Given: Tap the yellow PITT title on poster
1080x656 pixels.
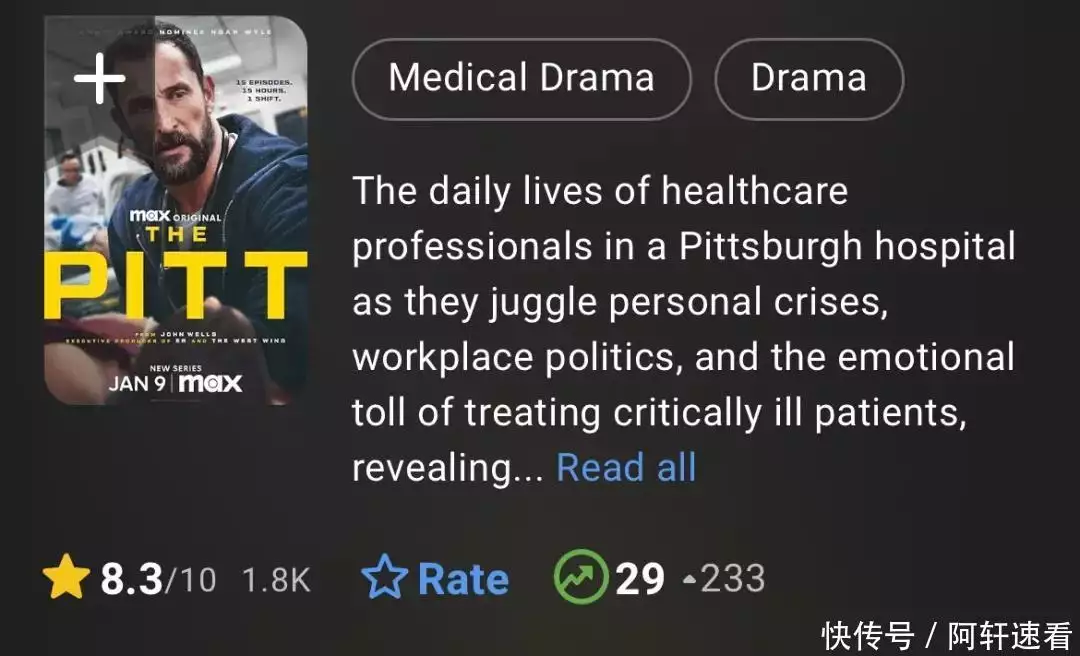Looking at the screenshot, I should [x=176, y=285].
